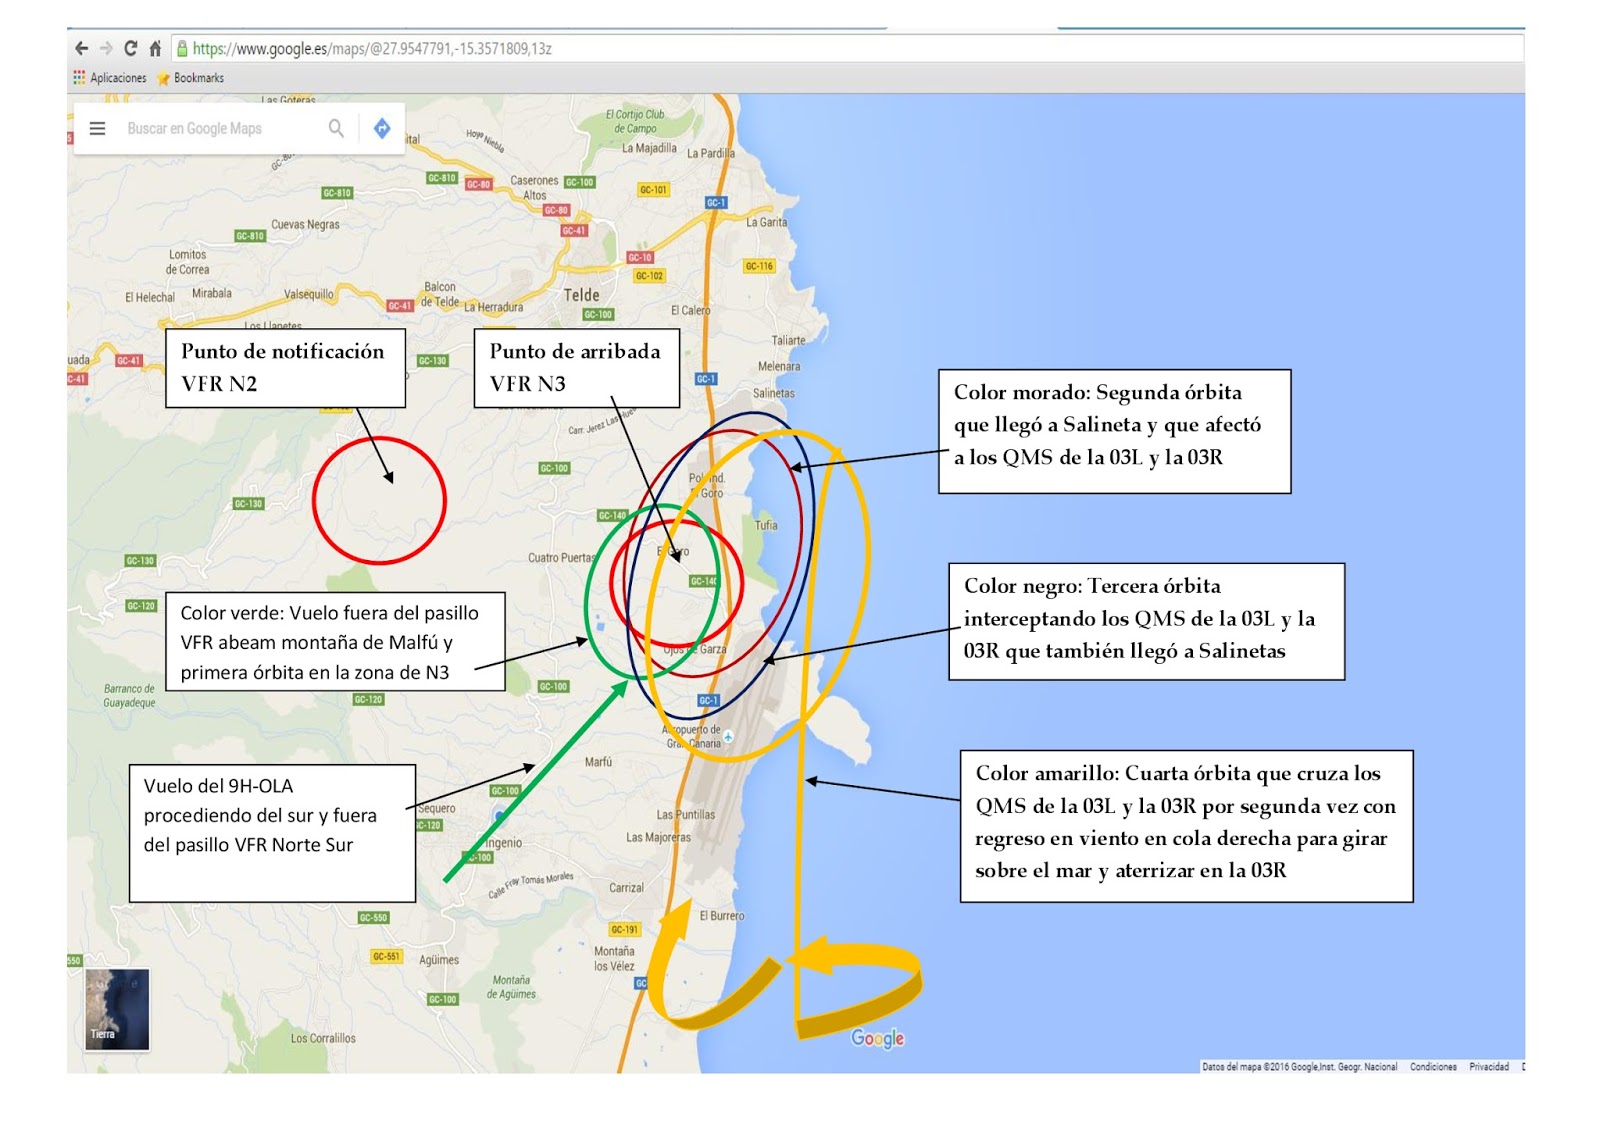
Task: Click the 'Privacidad' link at the map footer
Action: tap(1489, 1067)
